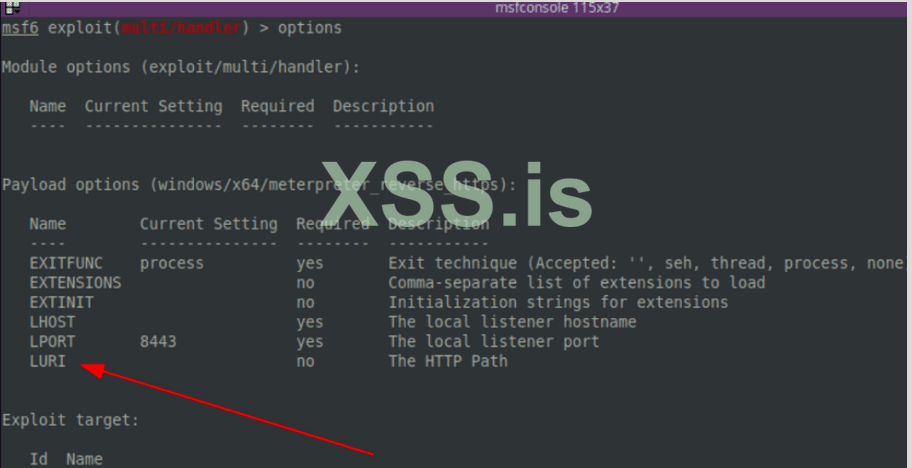Click the msf6 prompt text

19,28
